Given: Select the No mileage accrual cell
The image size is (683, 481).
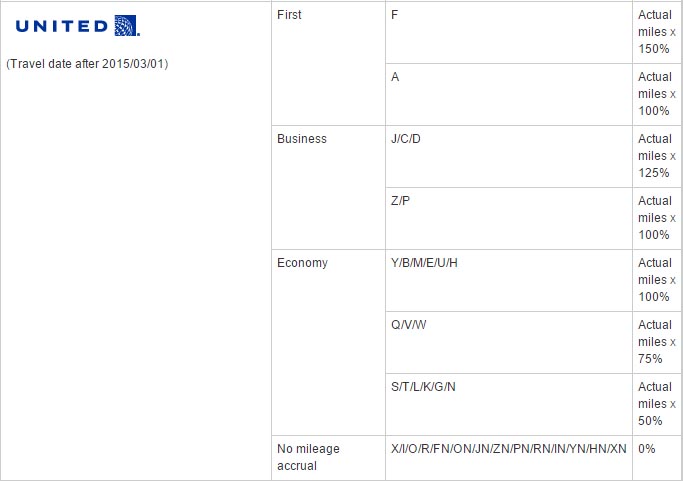Looking at the screenshot, I should tap(328, 457).
